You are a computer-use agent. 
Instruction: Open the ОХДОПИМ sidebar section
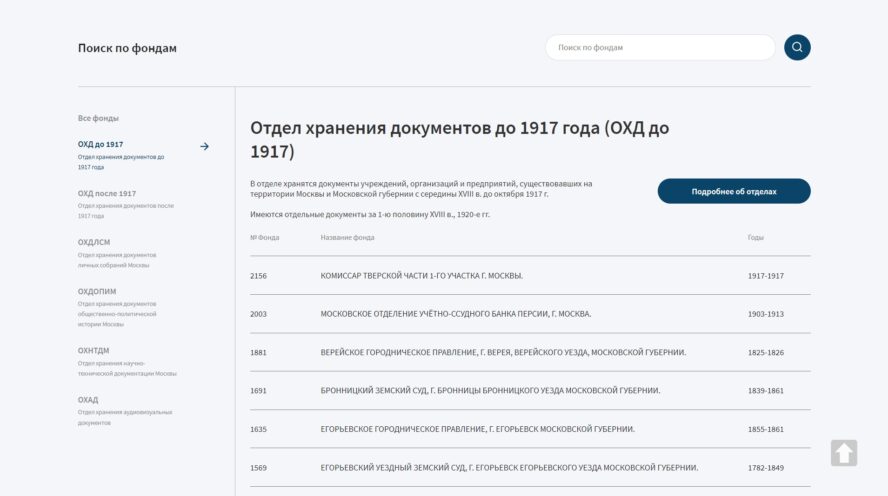97,292
